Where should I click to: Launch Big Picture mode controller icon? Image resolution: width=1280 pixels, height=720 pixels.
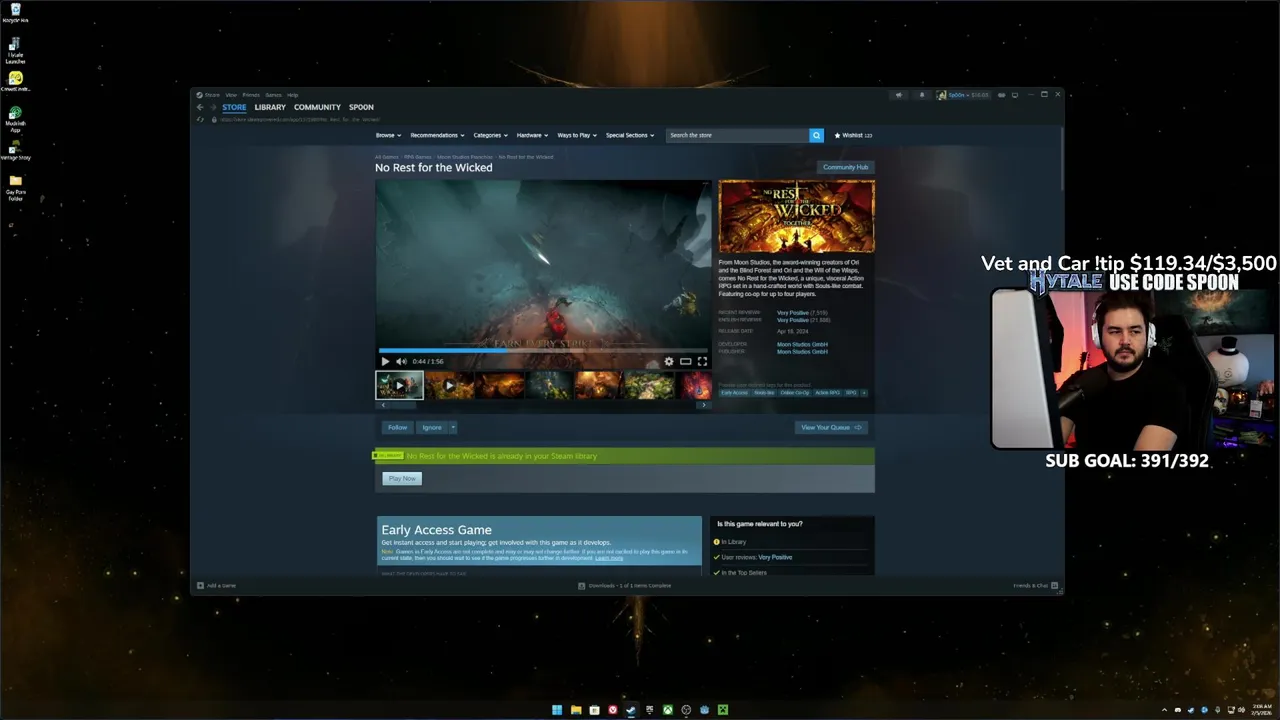pyautogui.click(x=1000, y=95)
